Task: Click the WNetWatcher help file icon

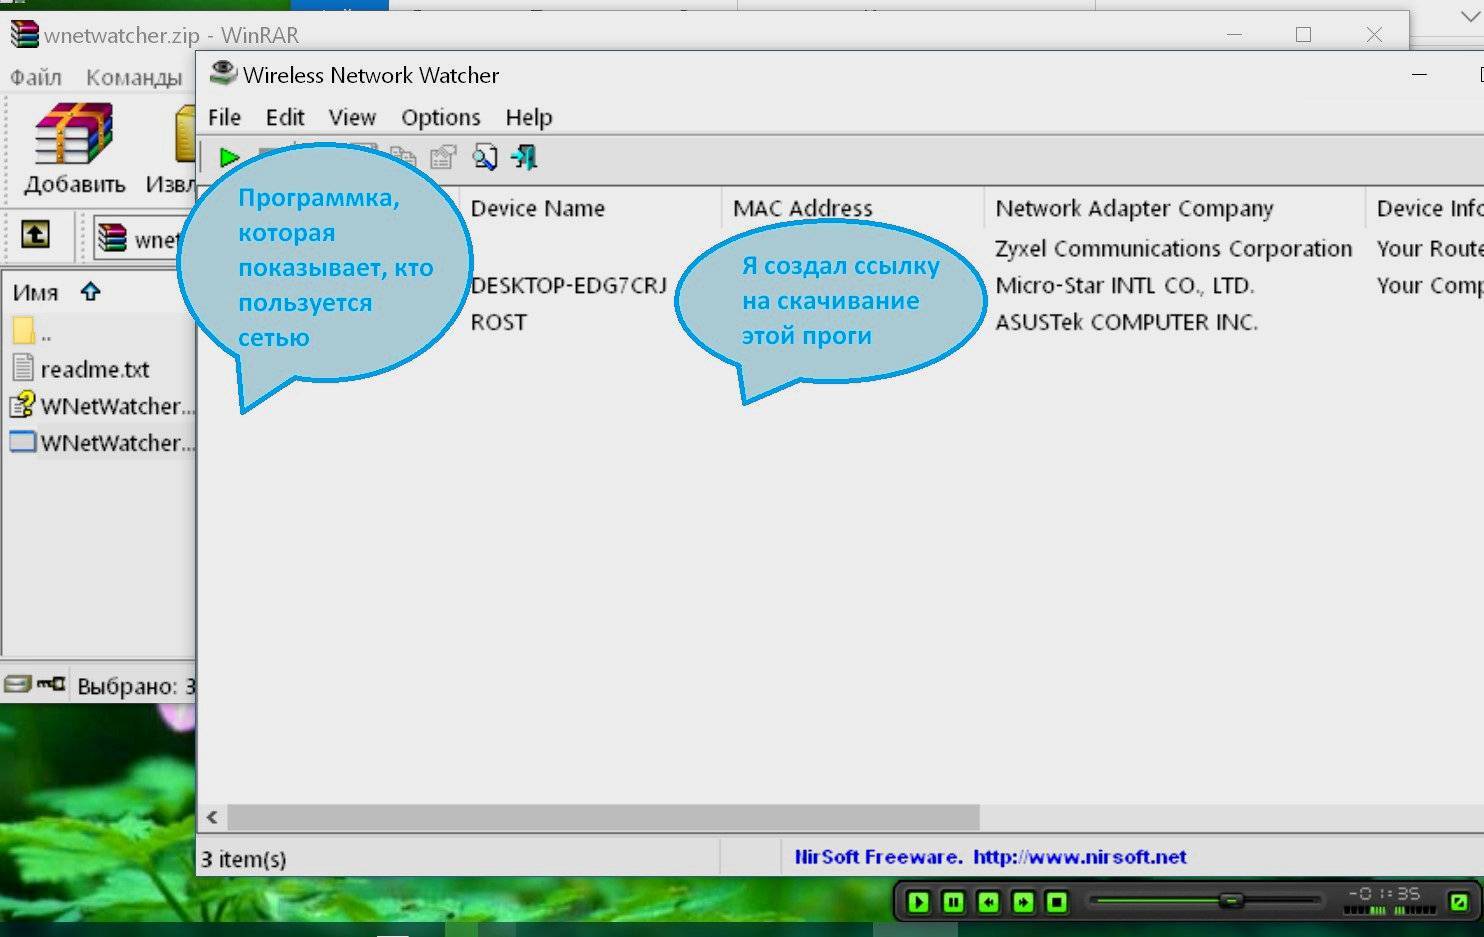Action: point(23,404)
